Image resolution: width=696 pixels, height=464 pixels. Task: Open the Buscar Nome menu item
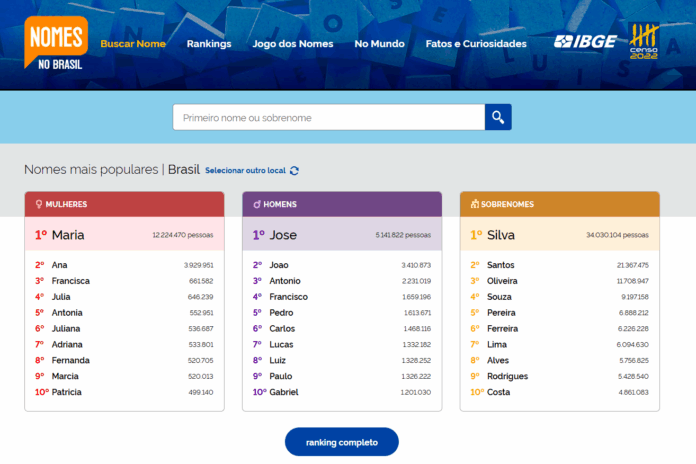133,44
